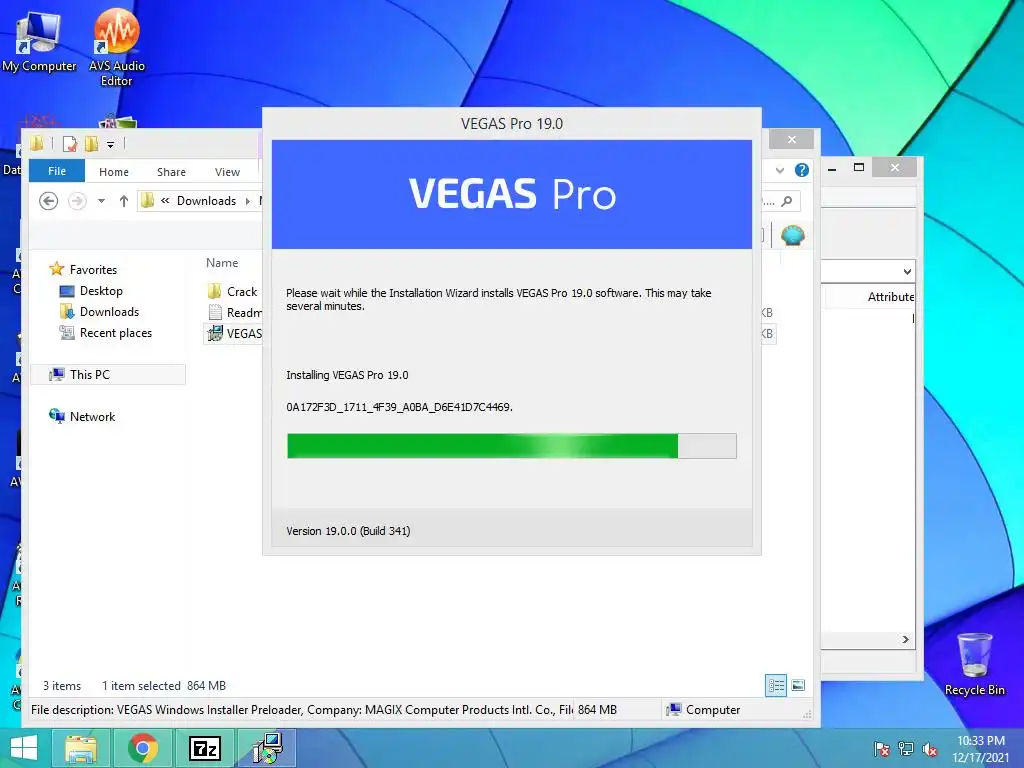1024x768 pixels.
Task: Click the Explorer Forward arrow
Action: point(77,201)
